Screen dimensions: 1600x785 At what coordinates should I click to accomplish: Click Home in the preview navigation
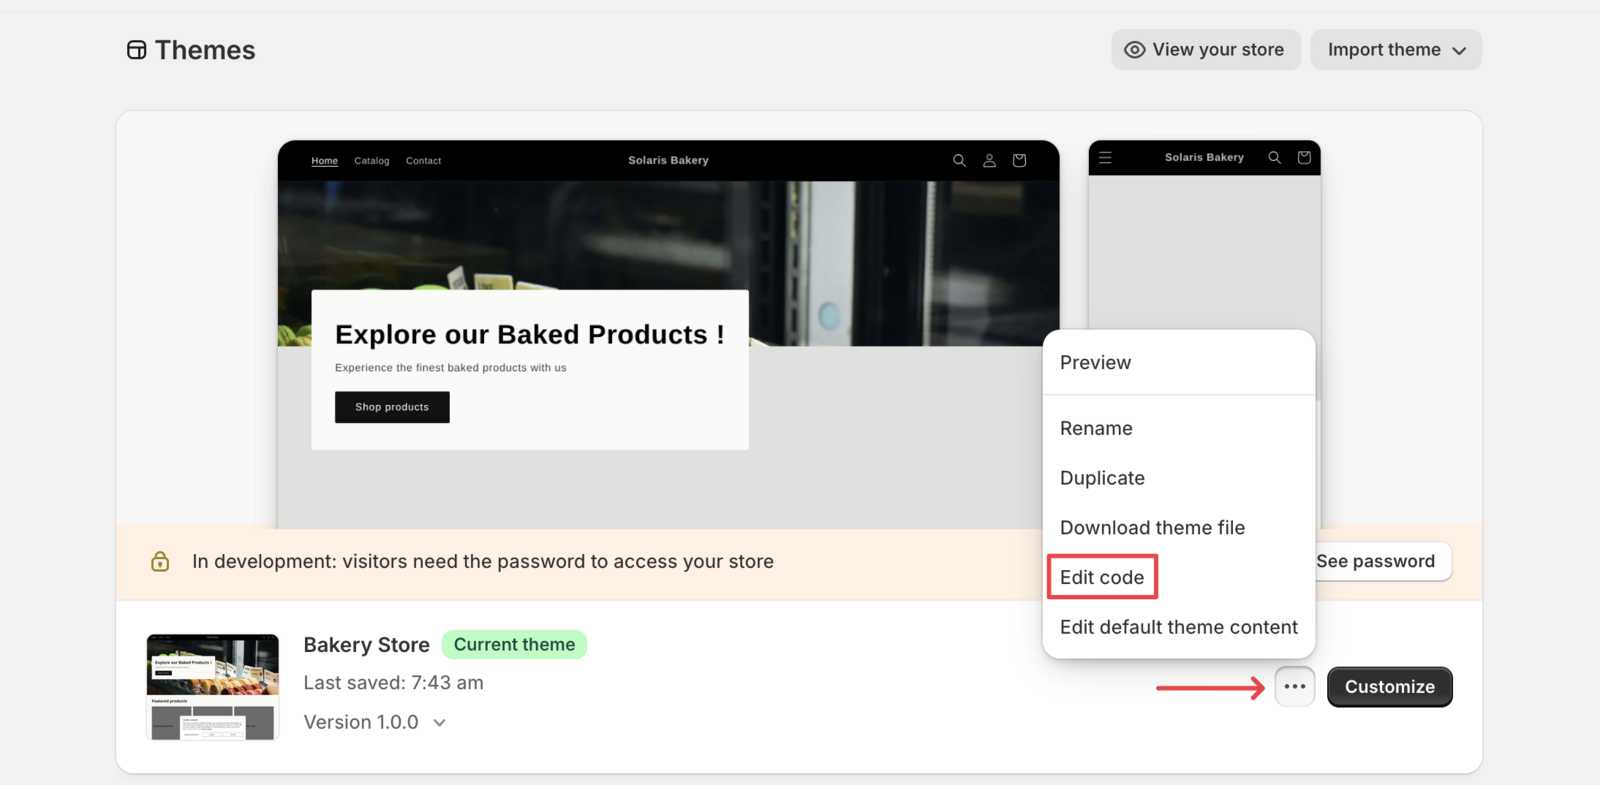click(x=324, y=161)
